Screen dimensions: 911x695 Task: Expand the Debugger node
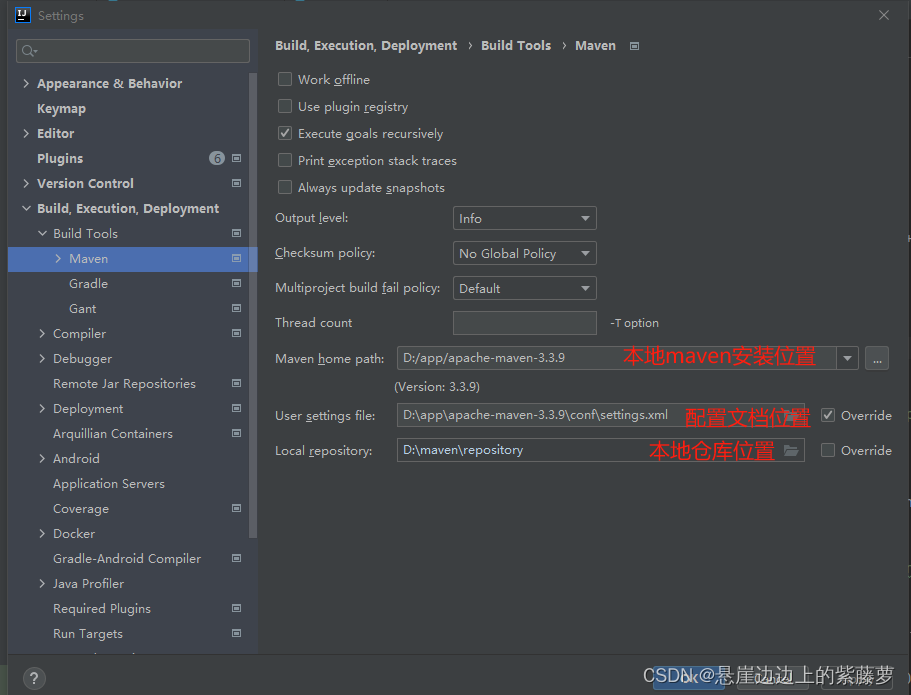pyautogui.click(x=42, y=358)
